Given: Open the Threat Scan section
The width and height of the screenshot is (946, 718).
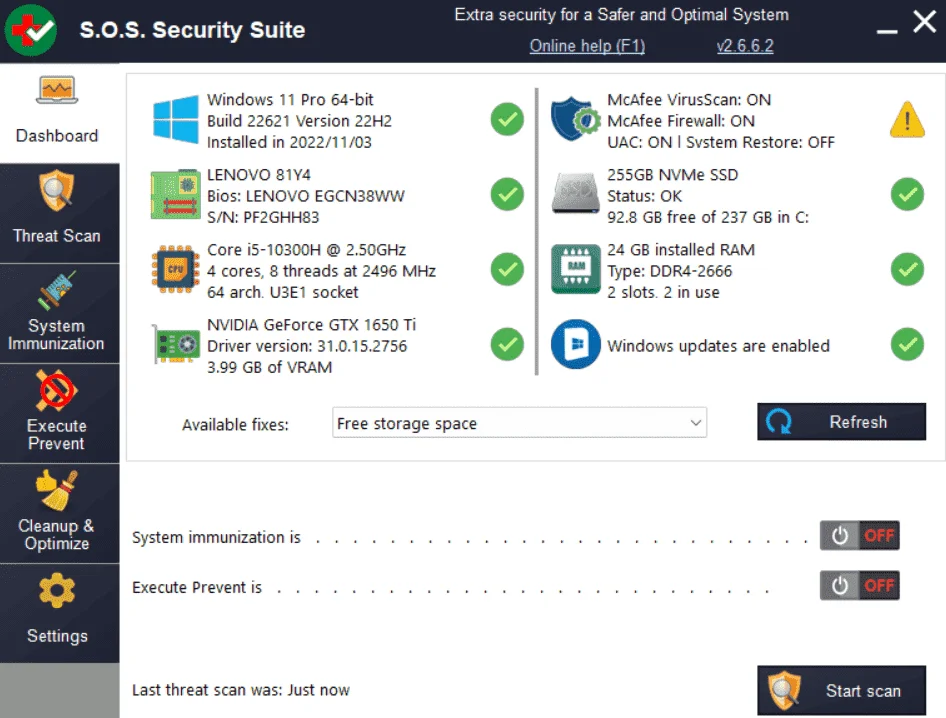Looking at the screenshot, I should click(59, 213).
